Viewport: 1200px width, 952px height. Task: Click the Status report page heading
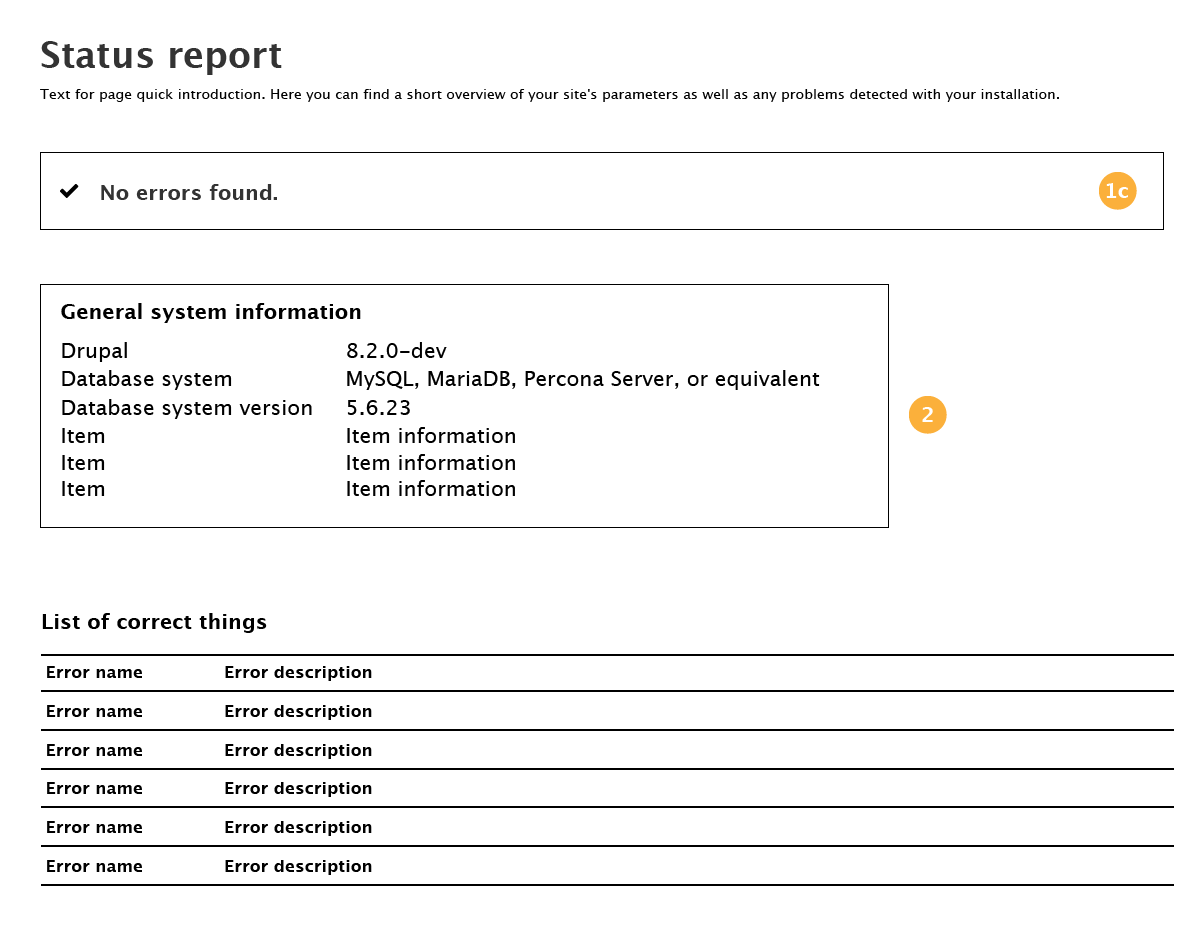(161, 55)
